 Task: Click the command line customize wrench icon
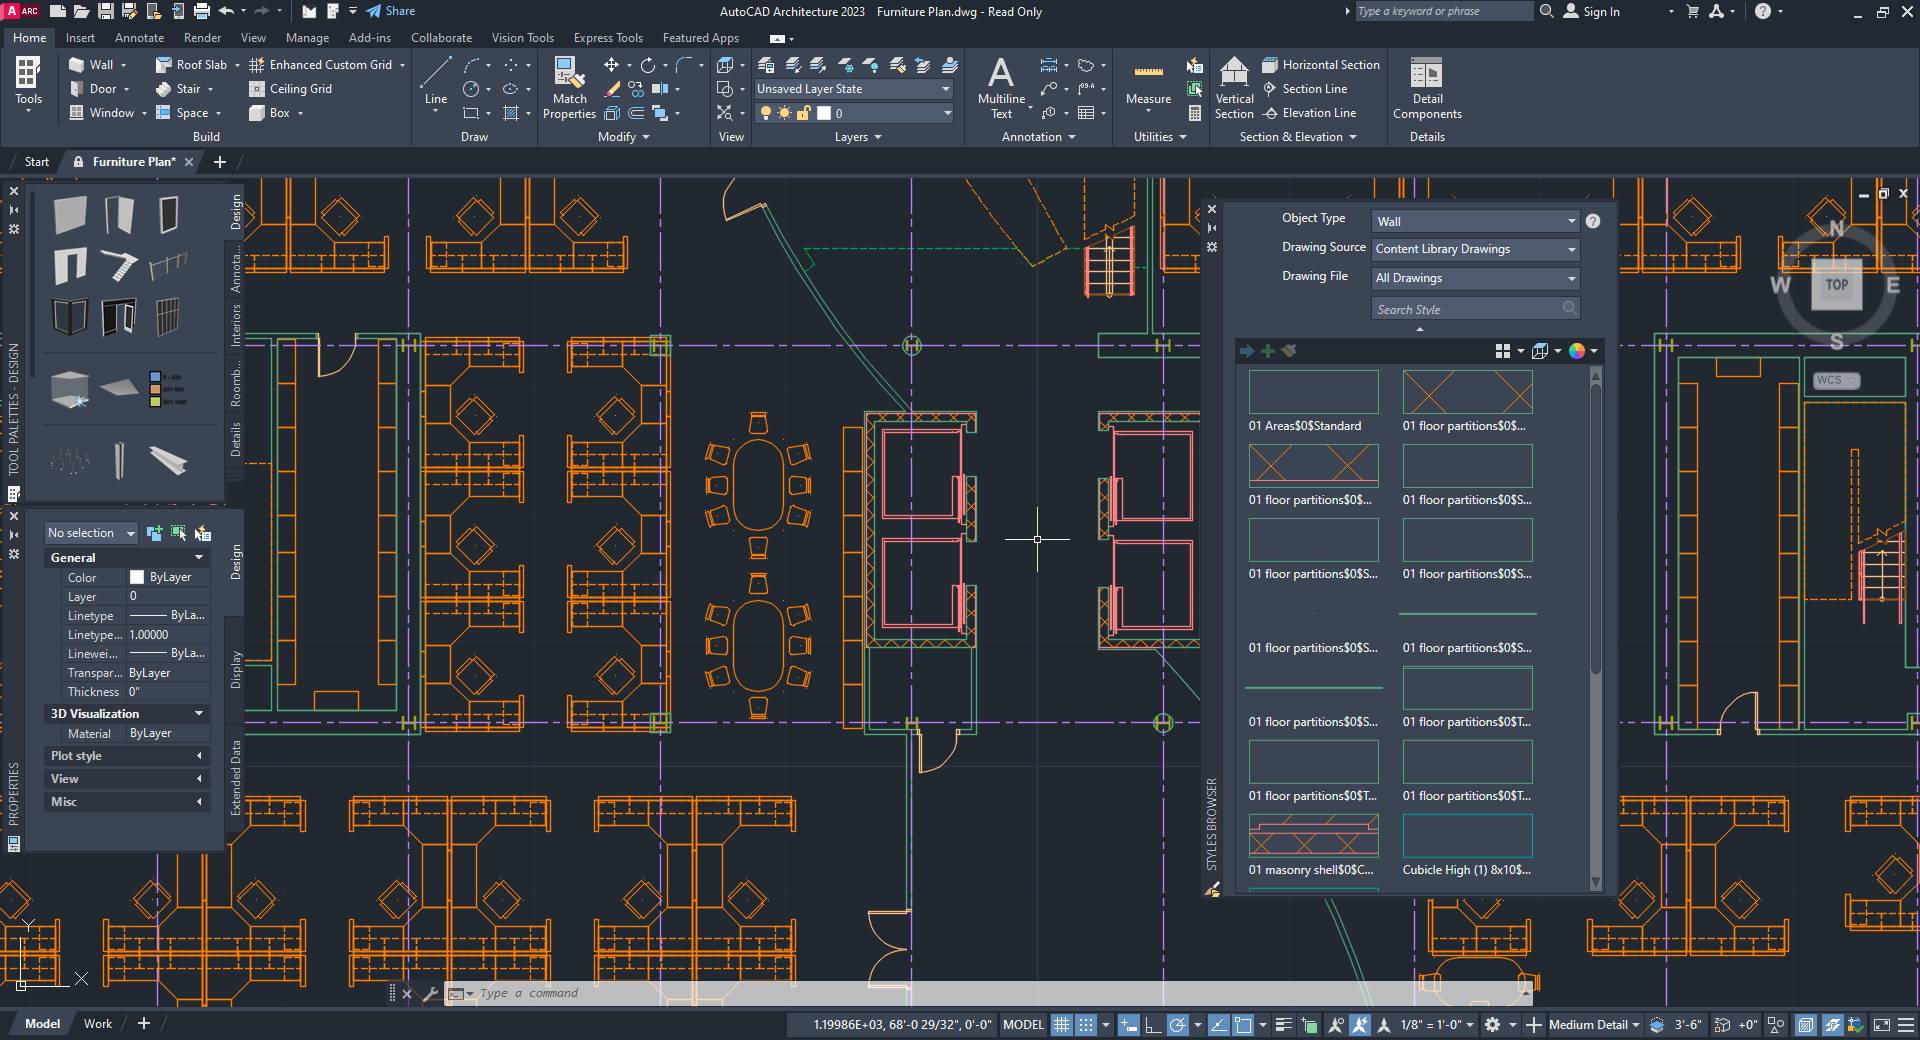(430, 994)
